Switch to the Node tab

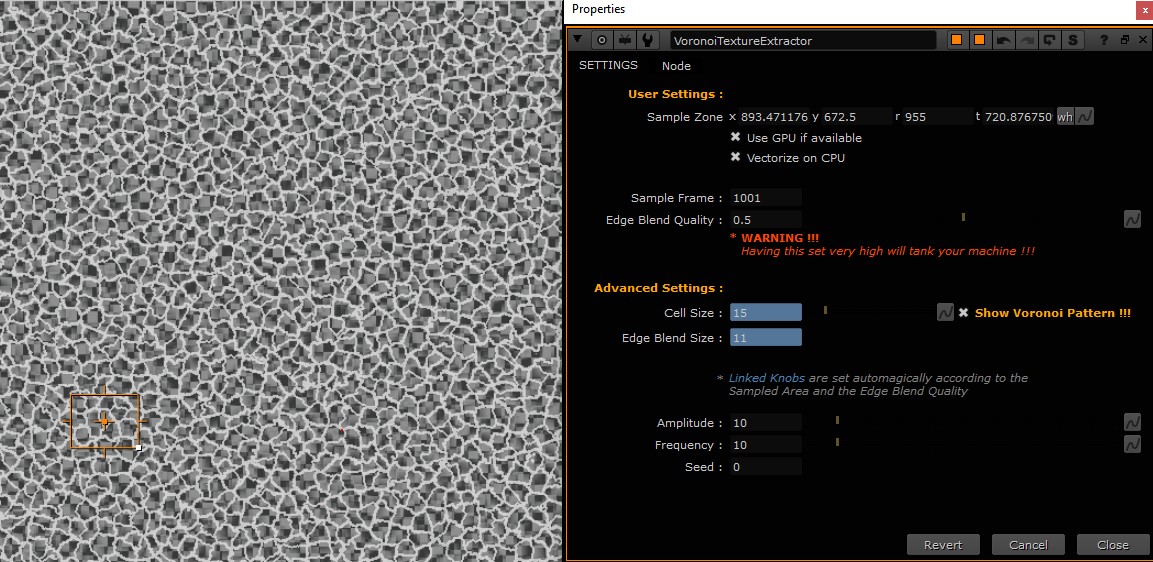[676, 66]
